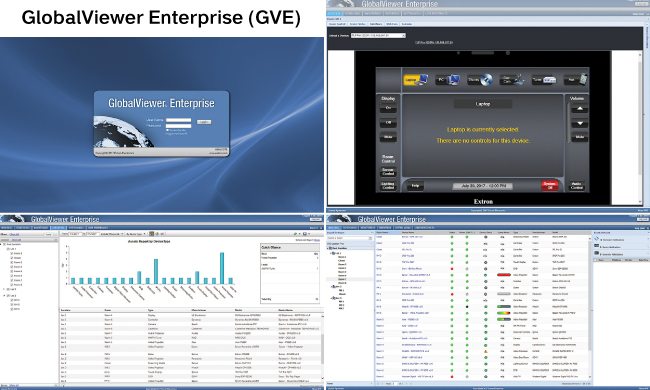Choose the disc player source on the touchpanel
The image size is (650, 390).
(x=480, y=80)
